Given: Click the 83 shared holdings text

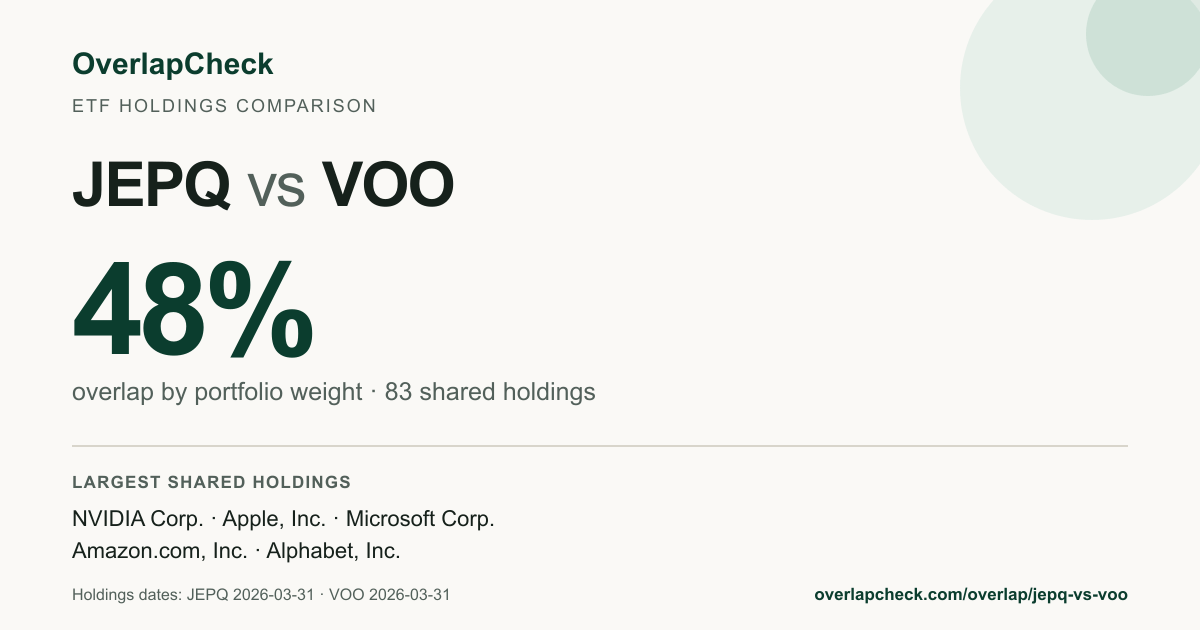Looking at the screenshot, I should pos(490,392).
